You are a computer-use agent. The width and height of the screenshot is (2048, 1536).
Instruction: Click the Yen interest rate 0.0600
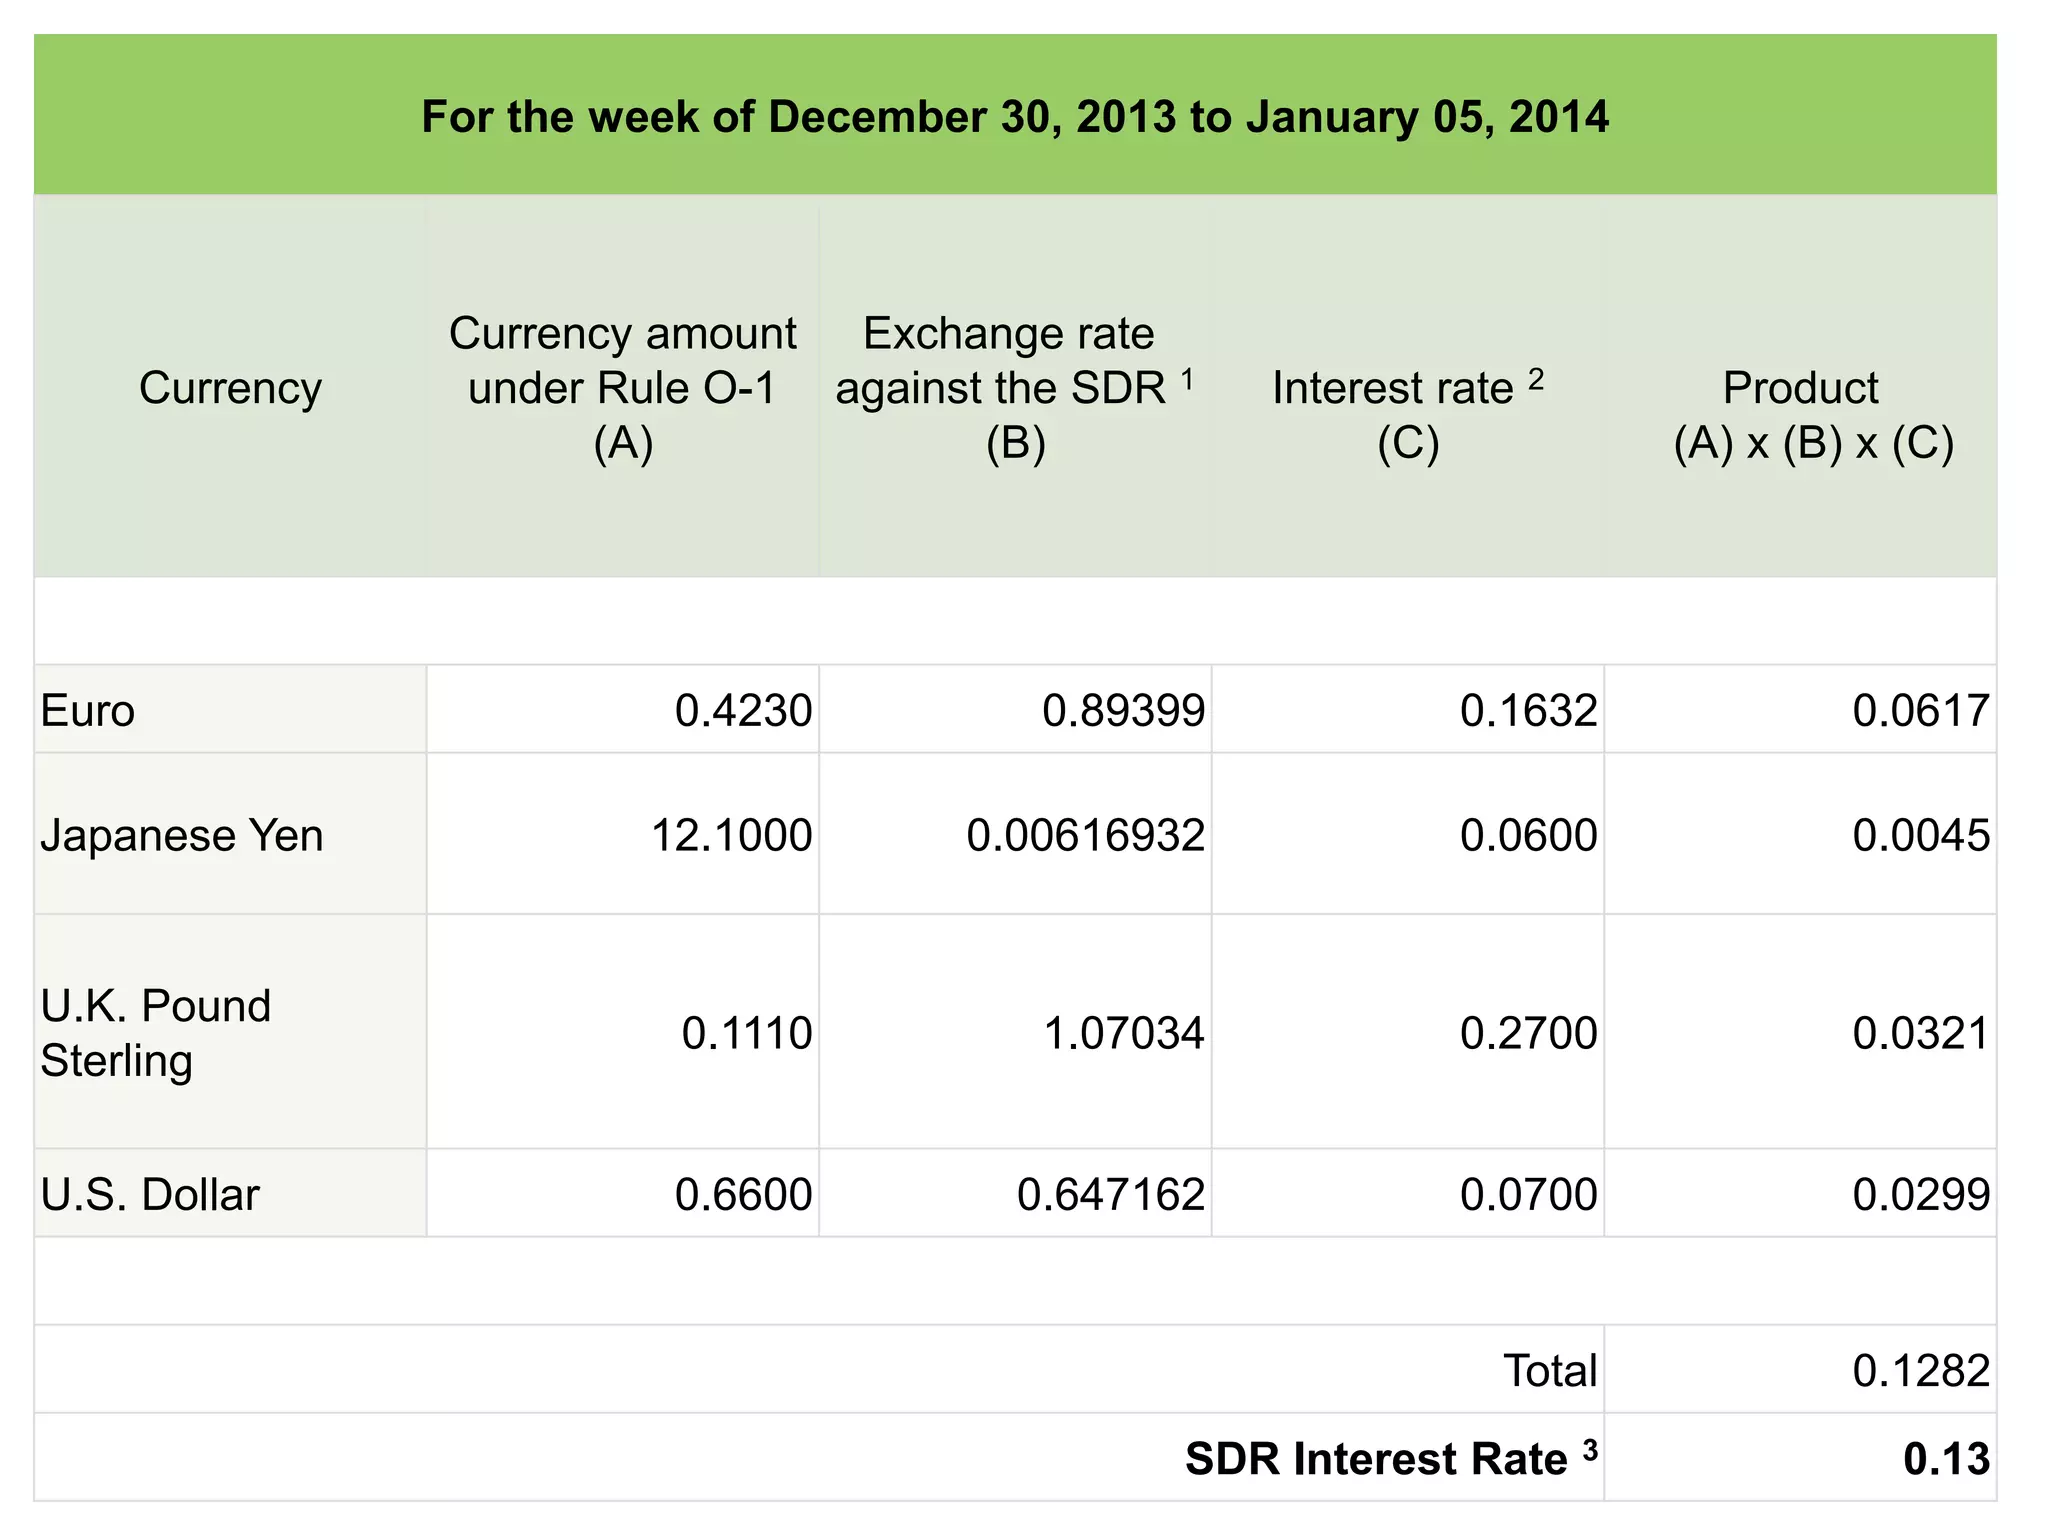click(x=1528, y=835)
